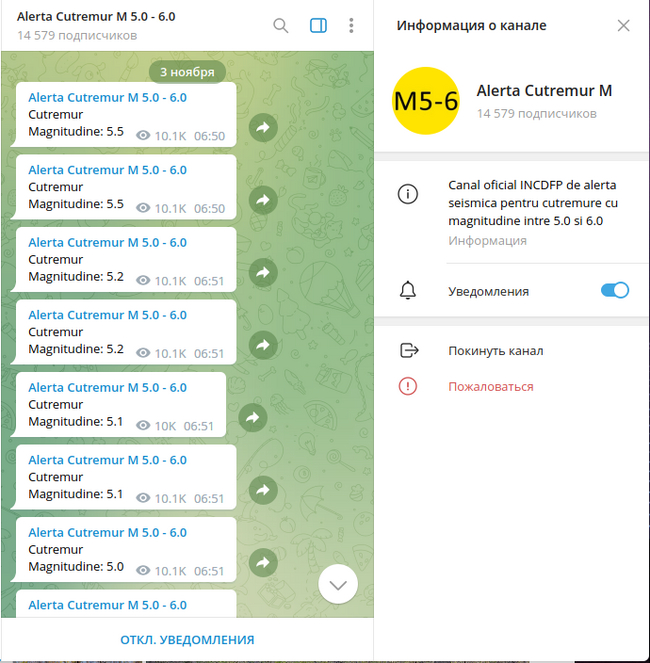This screenshot has height=663, width=650.
Task: Forward the Magnitudine 5.0 message
Action: point(263,562)
